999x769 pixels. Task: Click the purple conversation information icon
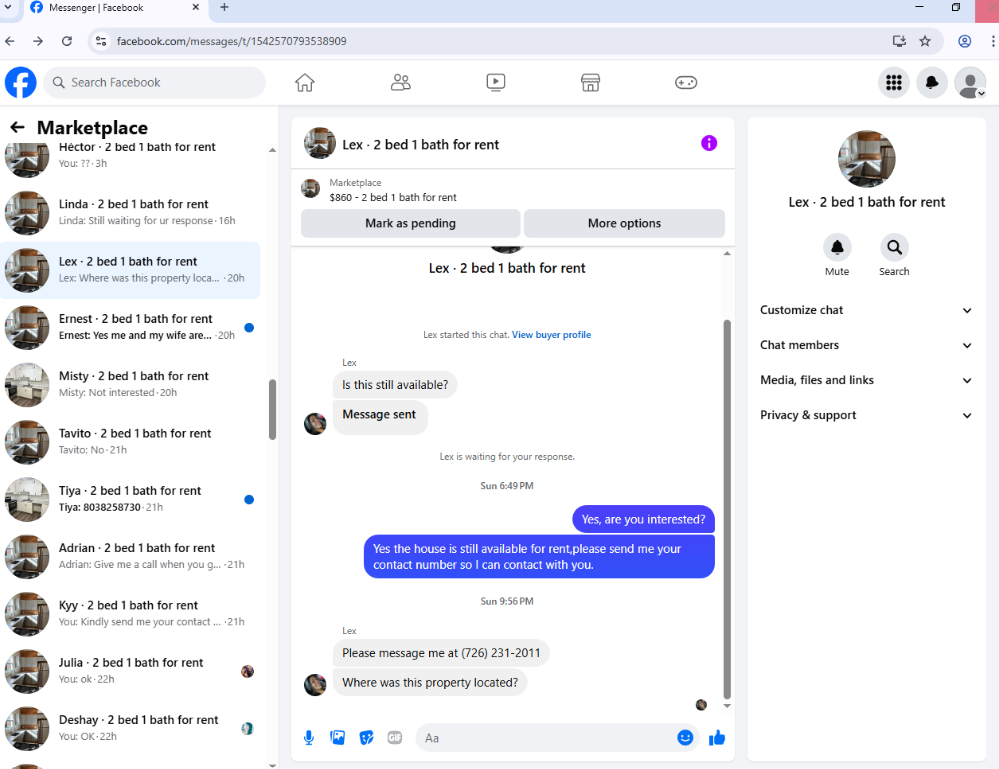(709, 143)
